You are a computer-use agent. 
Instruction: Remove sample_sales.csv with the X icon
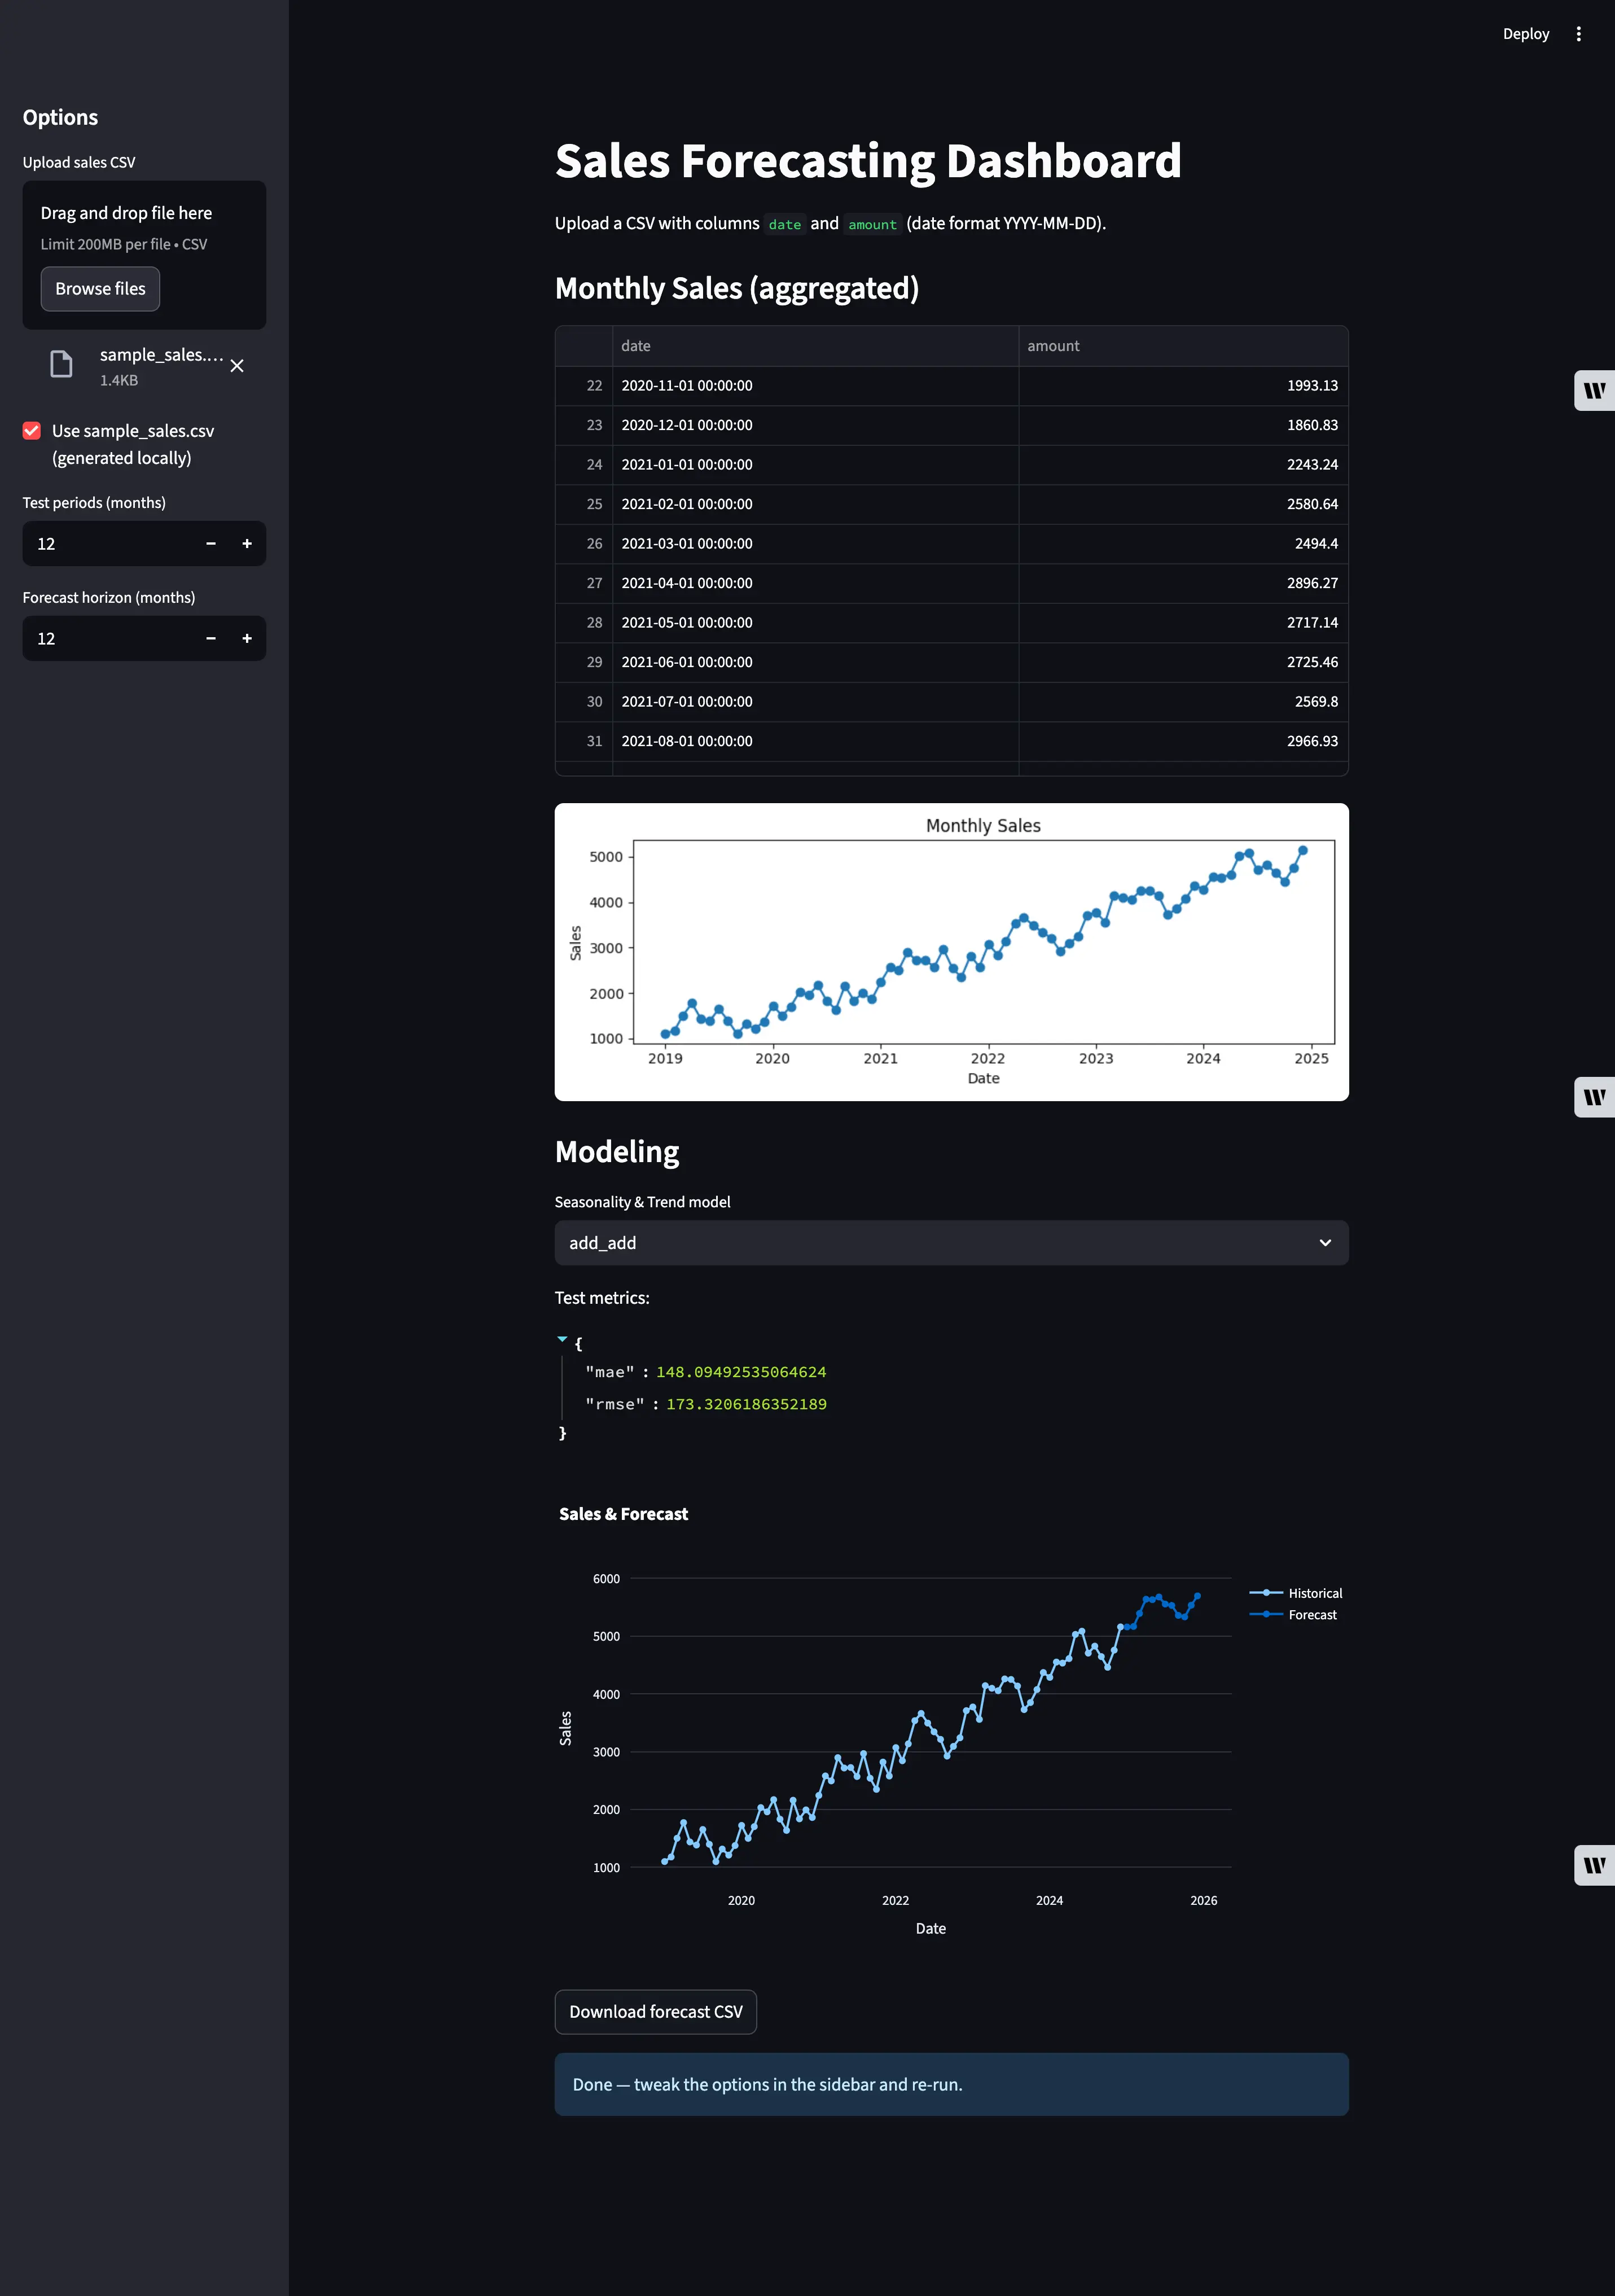(x=237, y=366)
